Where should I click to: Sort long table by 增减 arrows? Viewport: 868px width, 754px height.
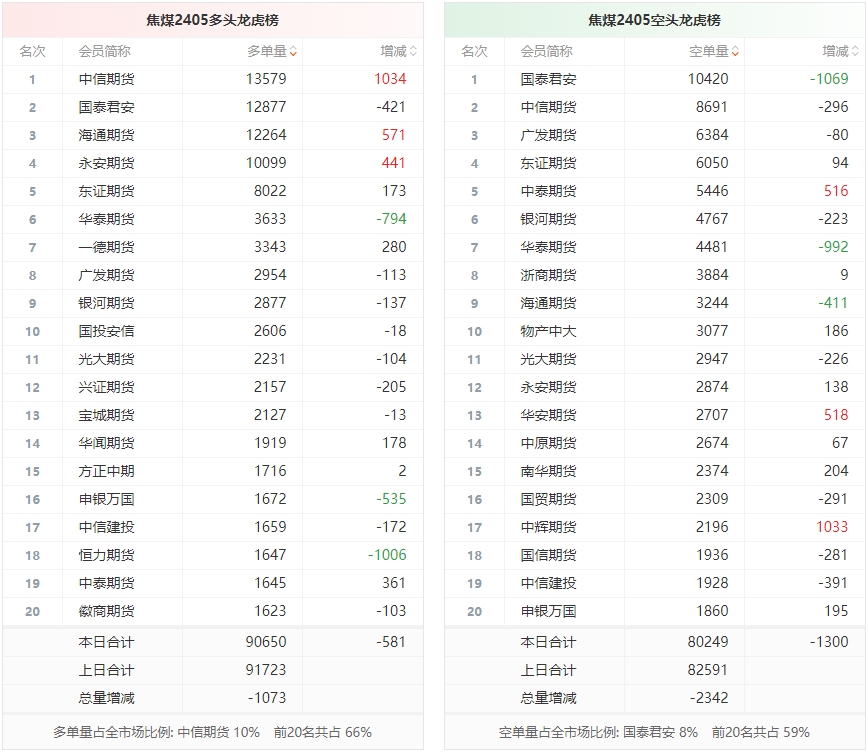(413, 51)
